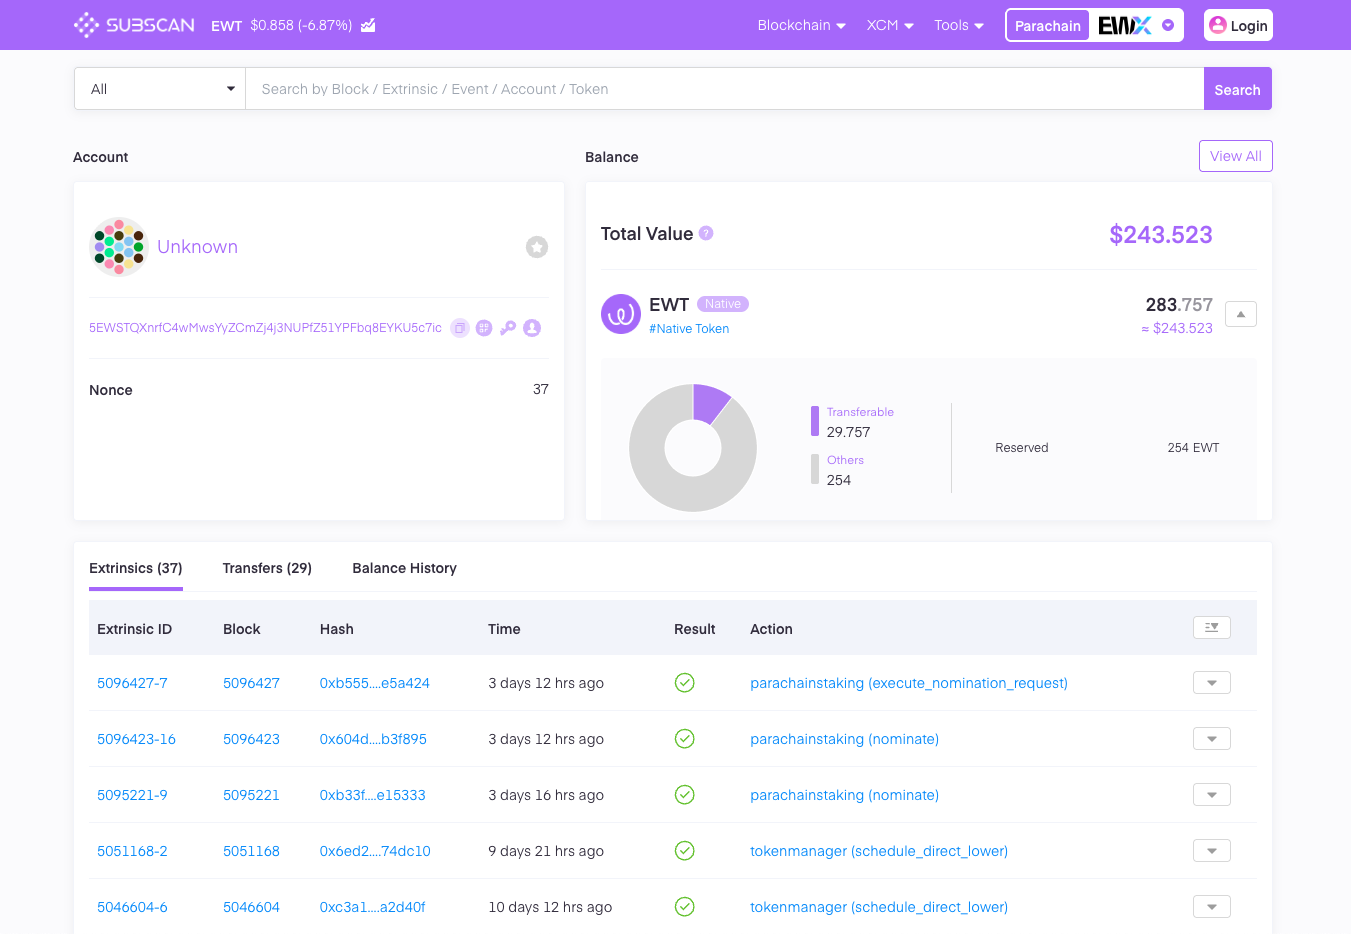
Task: Click the View All balance button
Action: pos(1235,156)
